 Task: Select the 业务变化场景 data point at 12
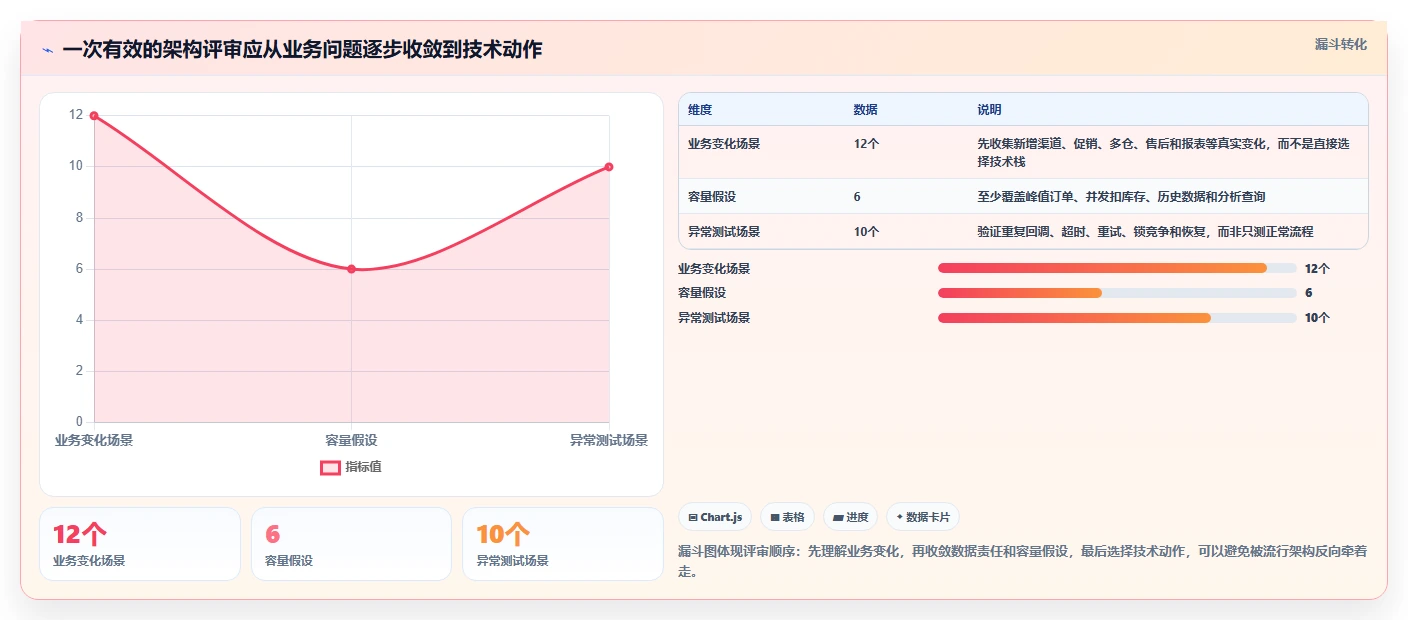94,116
